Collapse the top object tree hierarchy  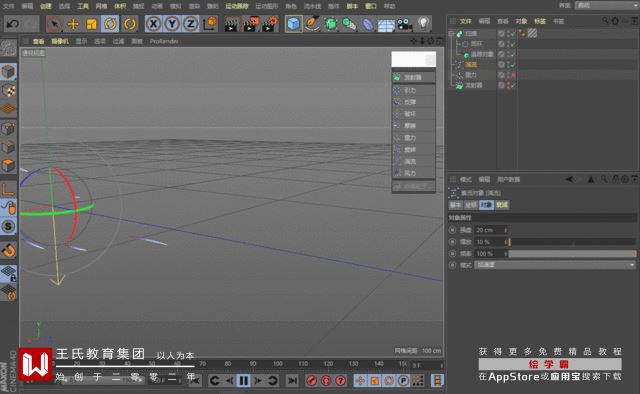[451, 33]
